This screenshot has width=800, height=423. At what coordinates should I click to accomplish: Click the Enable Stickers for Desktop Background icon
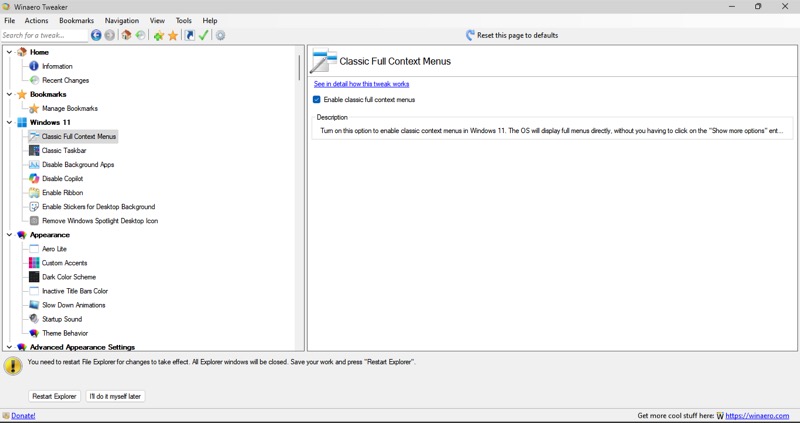[34, 207]
